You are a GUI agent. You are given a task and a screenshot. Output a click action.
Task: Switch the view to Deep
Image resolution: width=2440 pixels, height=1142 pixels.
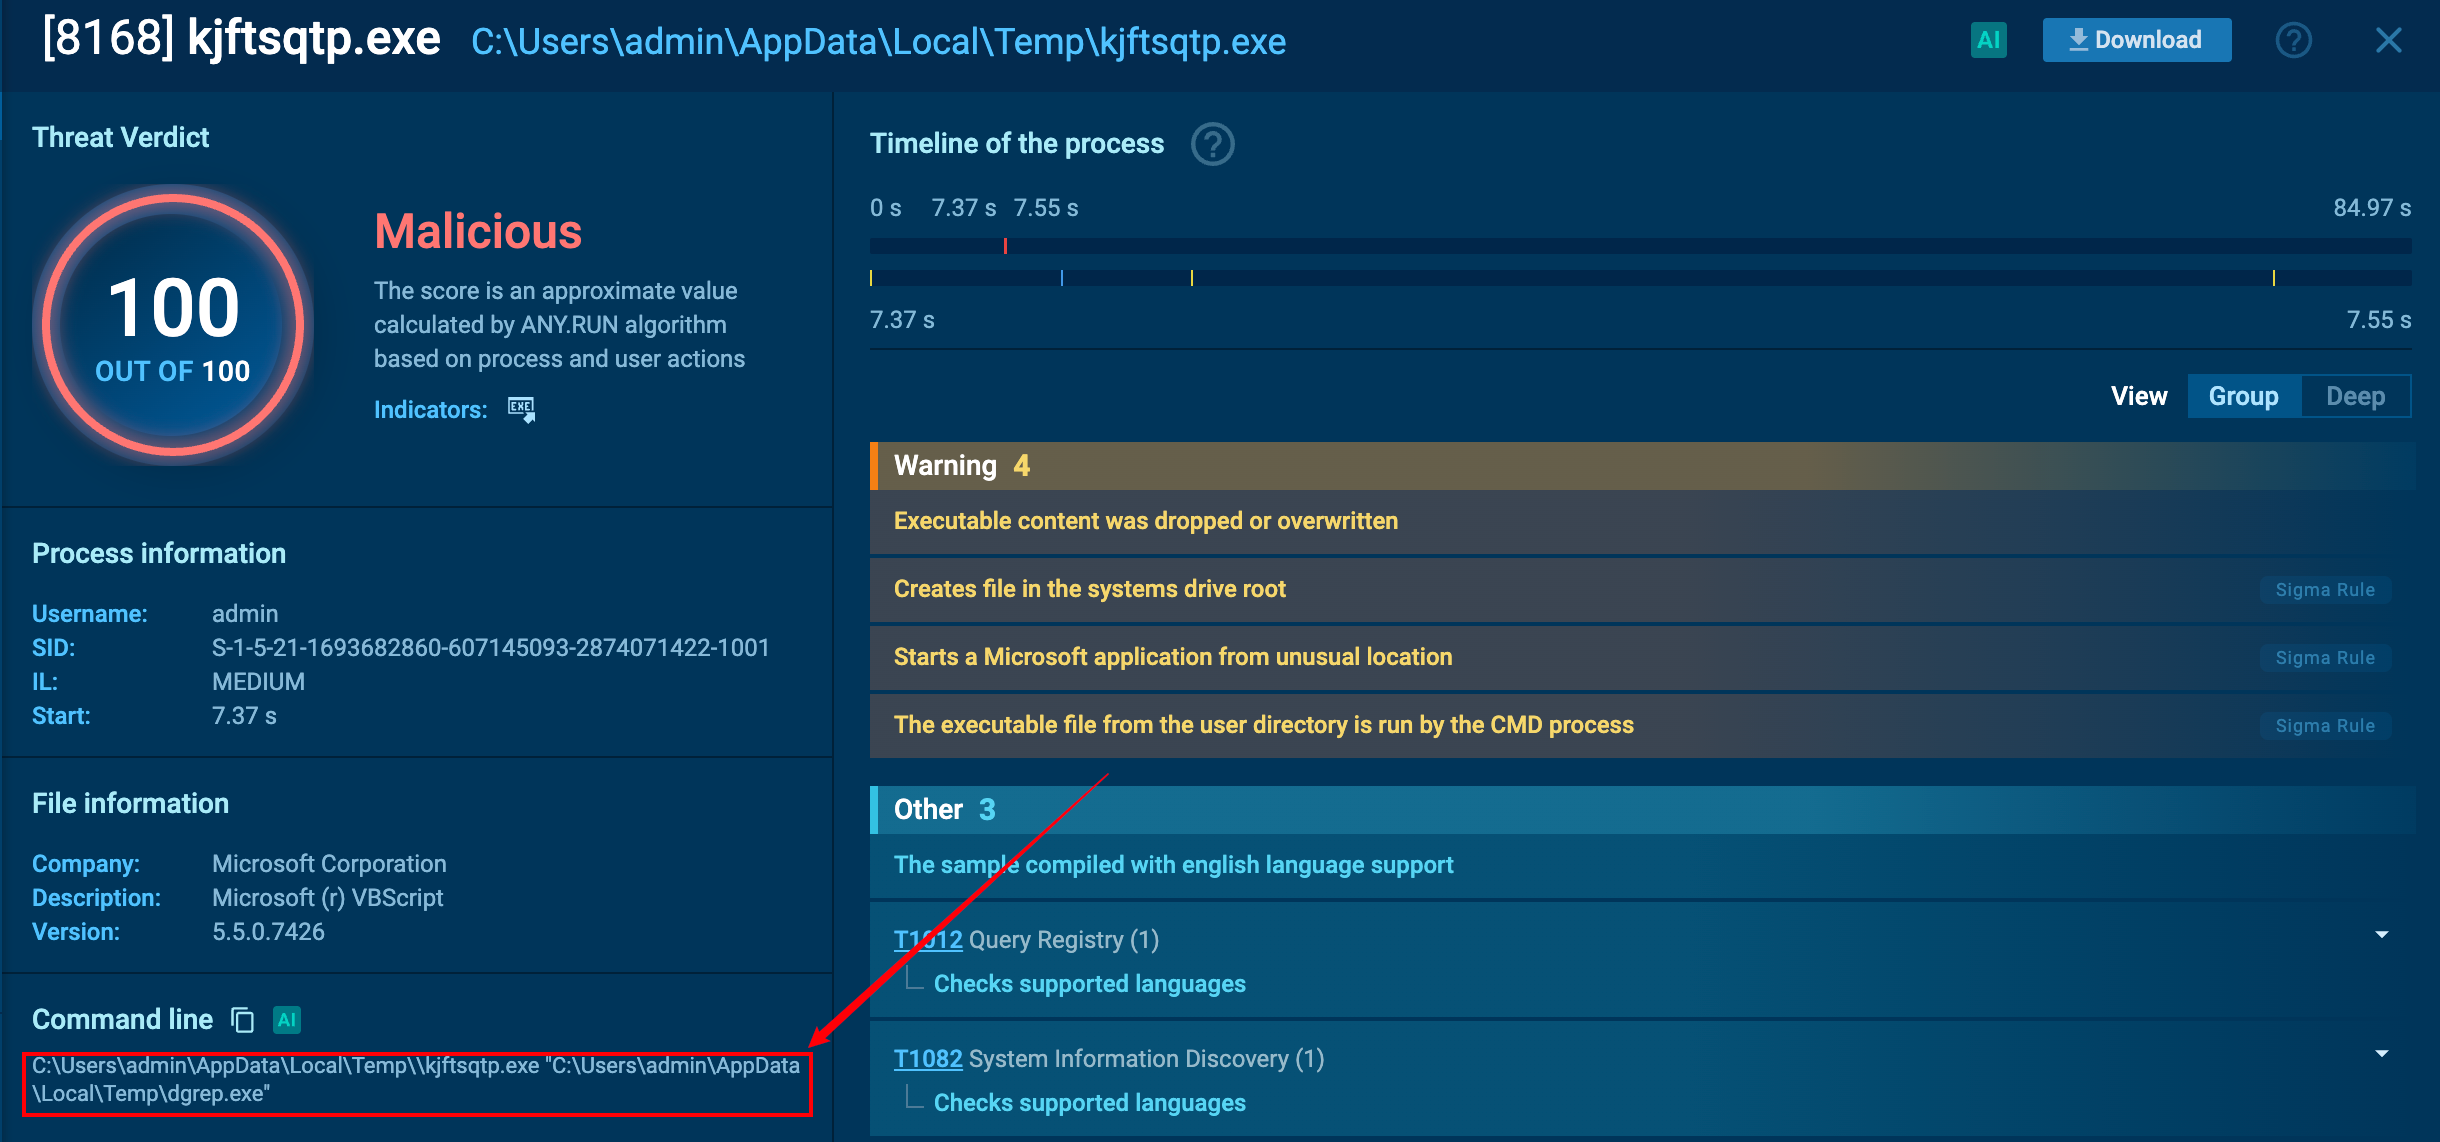pos(2355,396)
